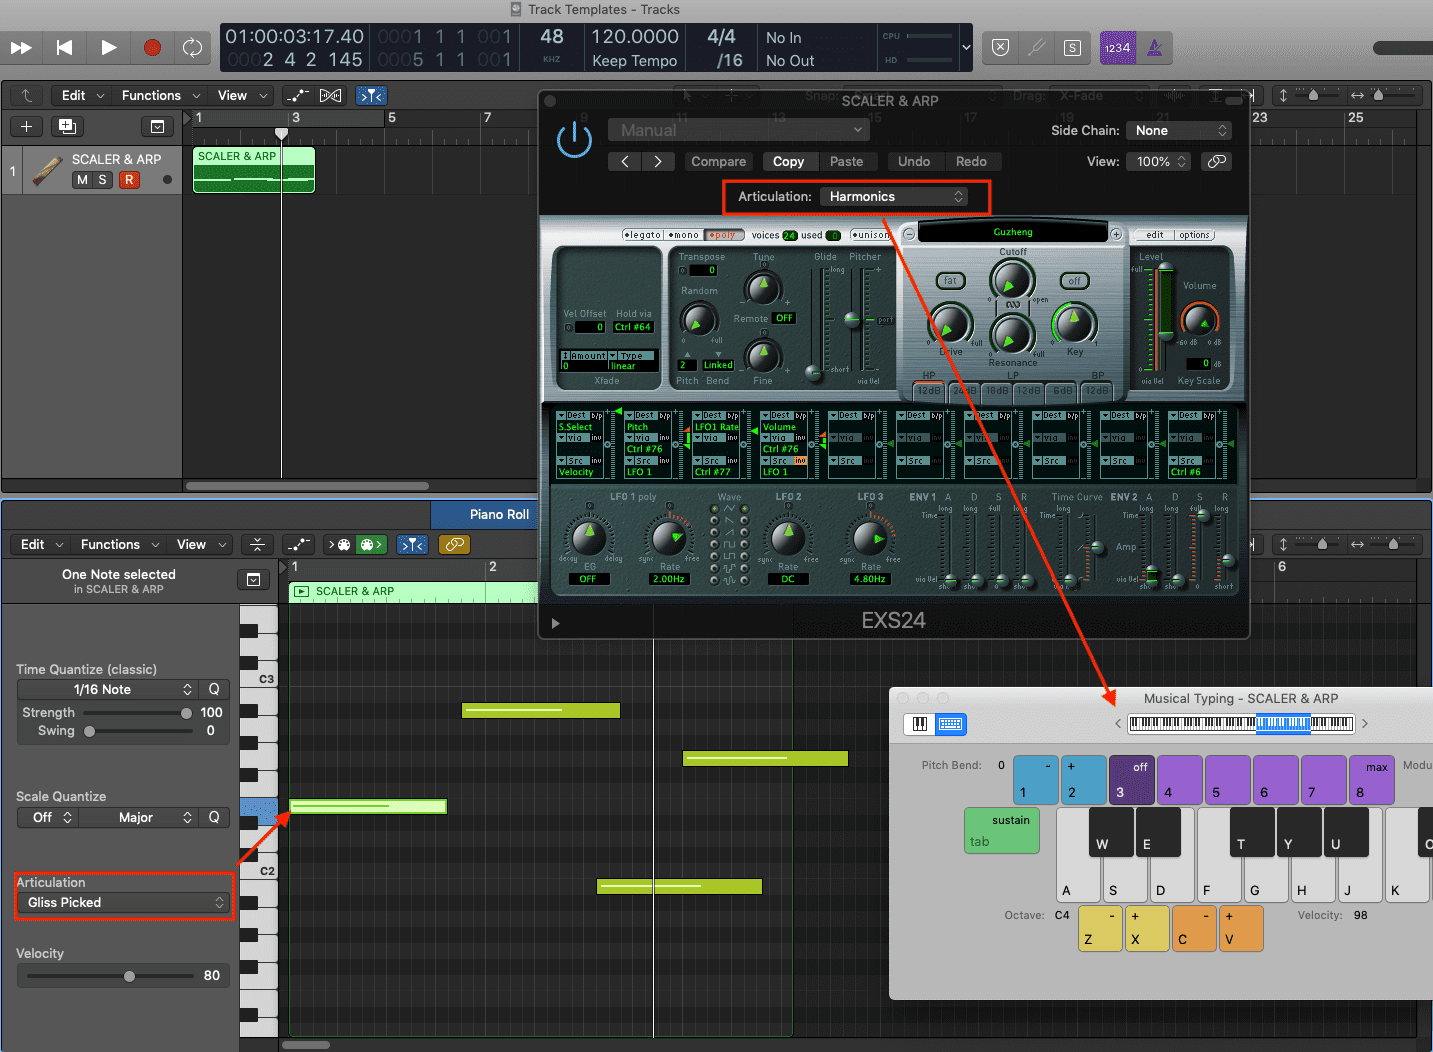Select the SCALER & ARP region in Tracks area
The image size is (1433, 1052).
point(254,169)
